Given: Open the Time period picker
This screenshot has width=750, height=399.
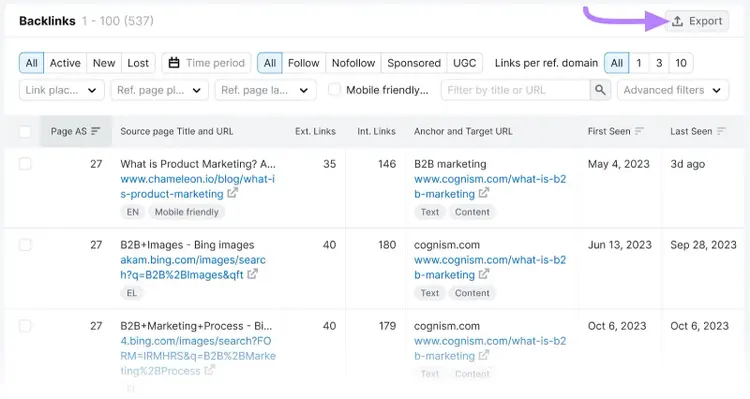Looking at the screenshot, I should tap(206, 63).
